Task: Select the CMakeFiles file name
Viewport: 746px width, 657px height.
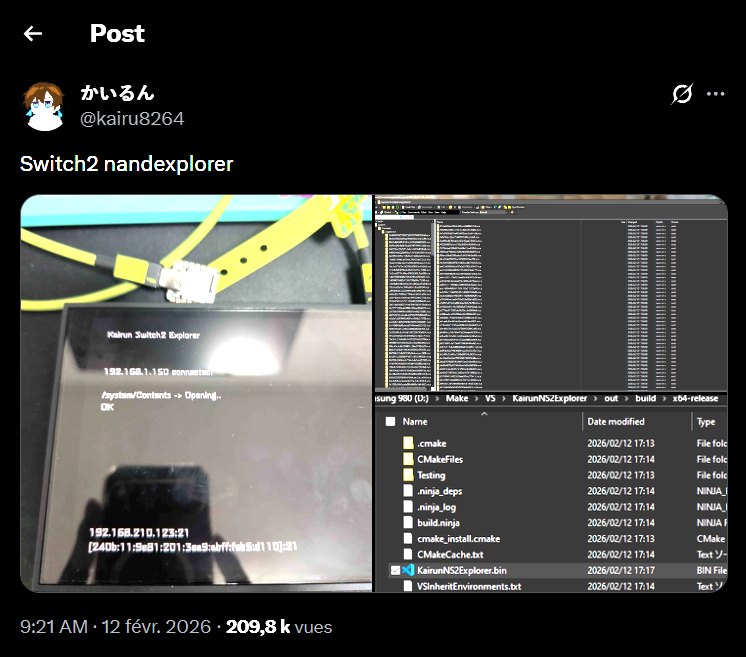Action: (440, 459)
